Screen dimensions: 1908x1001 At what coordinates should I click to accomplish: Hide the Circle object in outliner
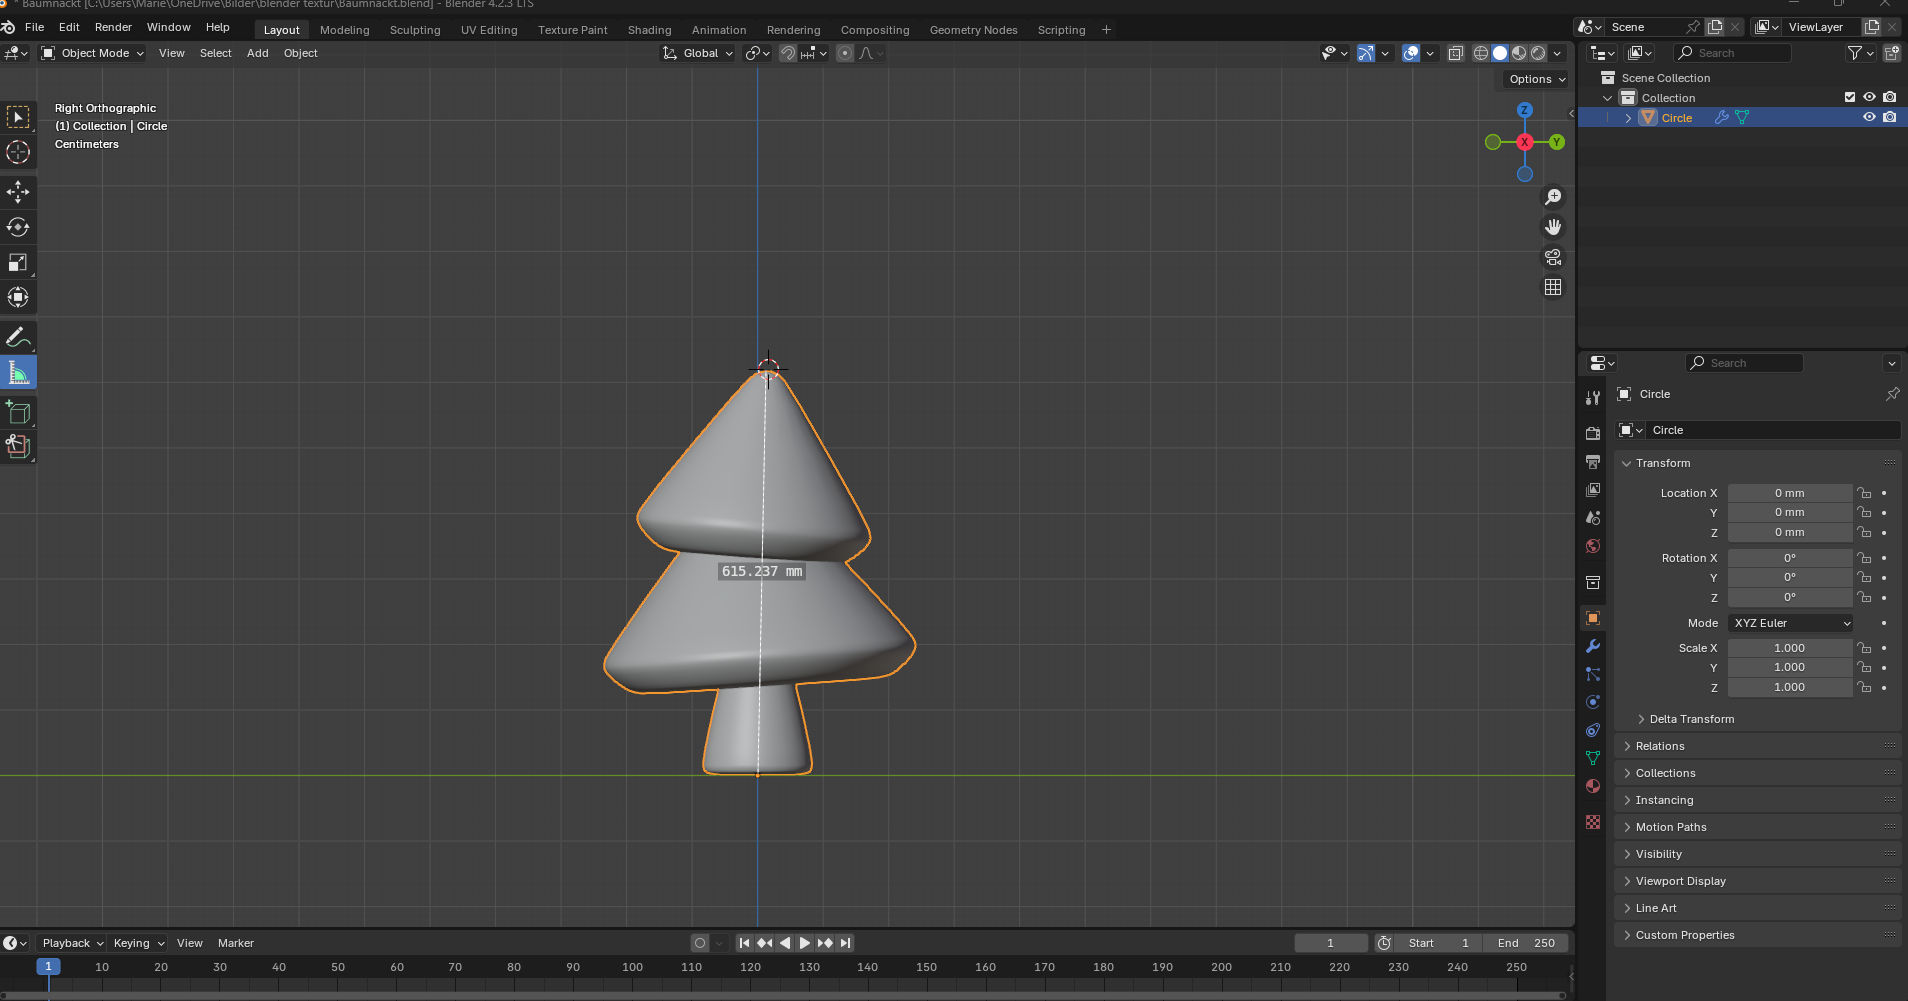pyautogui.click(x=1868, y=117)
